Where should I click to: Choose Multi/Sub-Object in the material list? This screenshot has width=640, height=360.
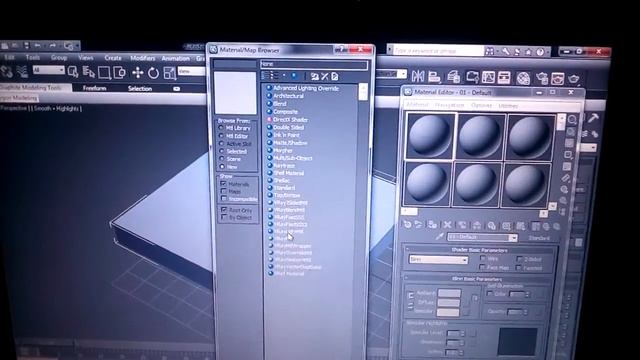tap(293, 158)
